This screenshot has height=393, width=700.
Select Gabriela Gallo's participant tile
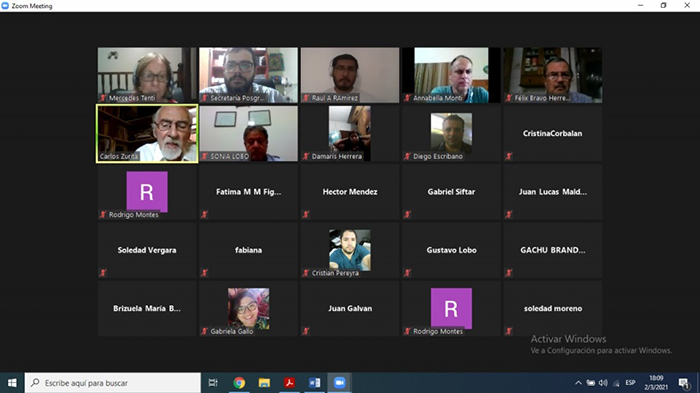coord(249,309)
